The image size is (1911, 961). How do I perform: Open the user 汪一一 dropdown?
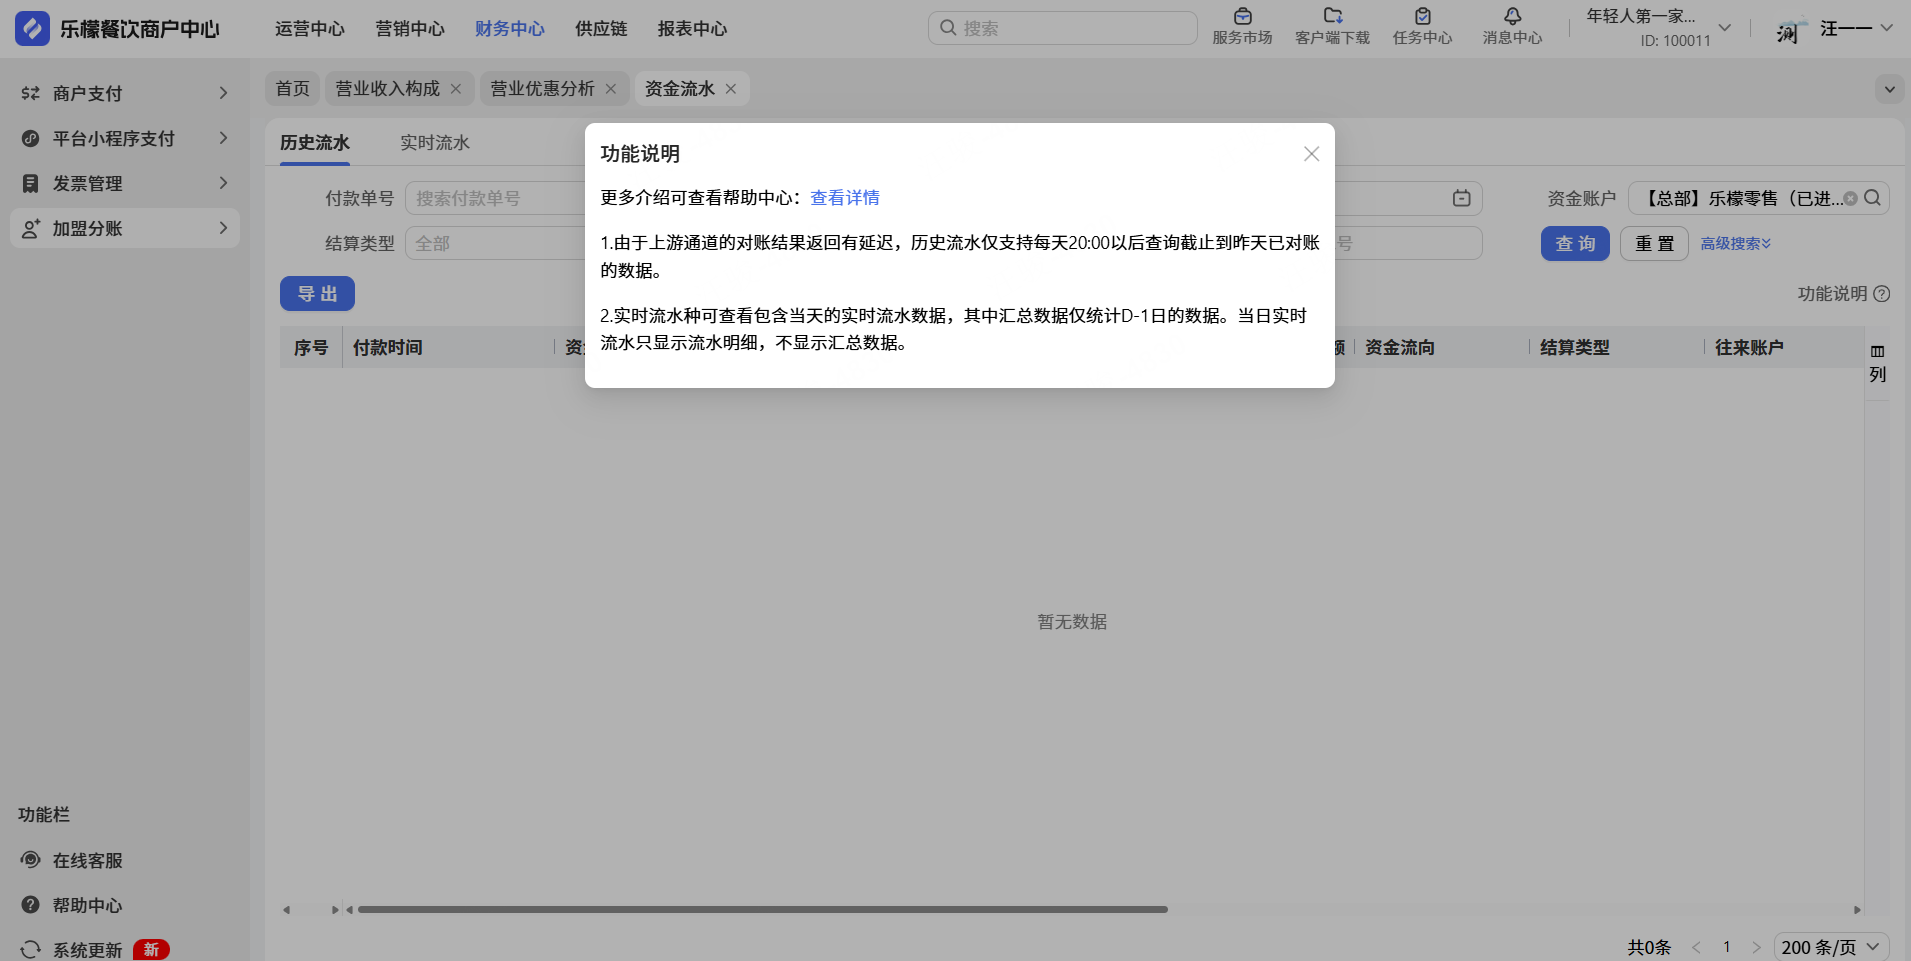(1886, 28)
